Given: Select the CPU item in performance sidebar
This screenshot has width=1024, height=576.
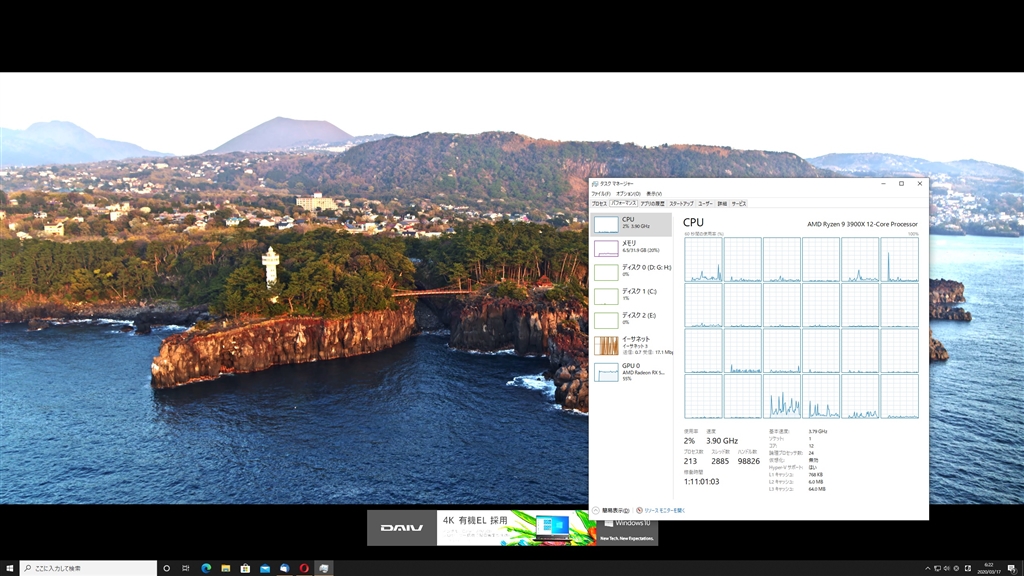Looking at the screenshot, I should pos(631,224).
